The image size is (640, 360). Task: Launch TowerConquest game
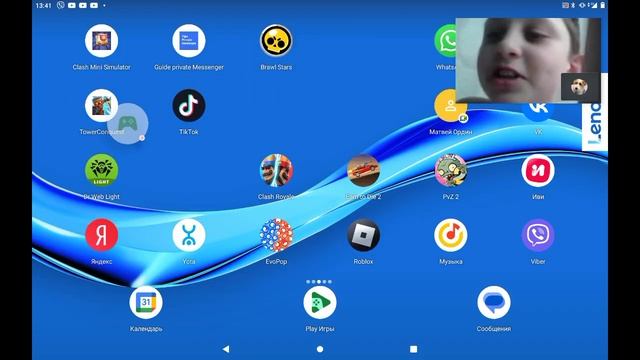point(101,105)
